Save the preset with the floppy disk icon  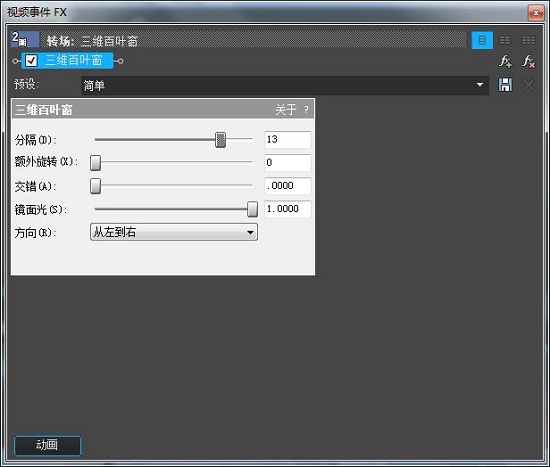click(x=505, y=85)
